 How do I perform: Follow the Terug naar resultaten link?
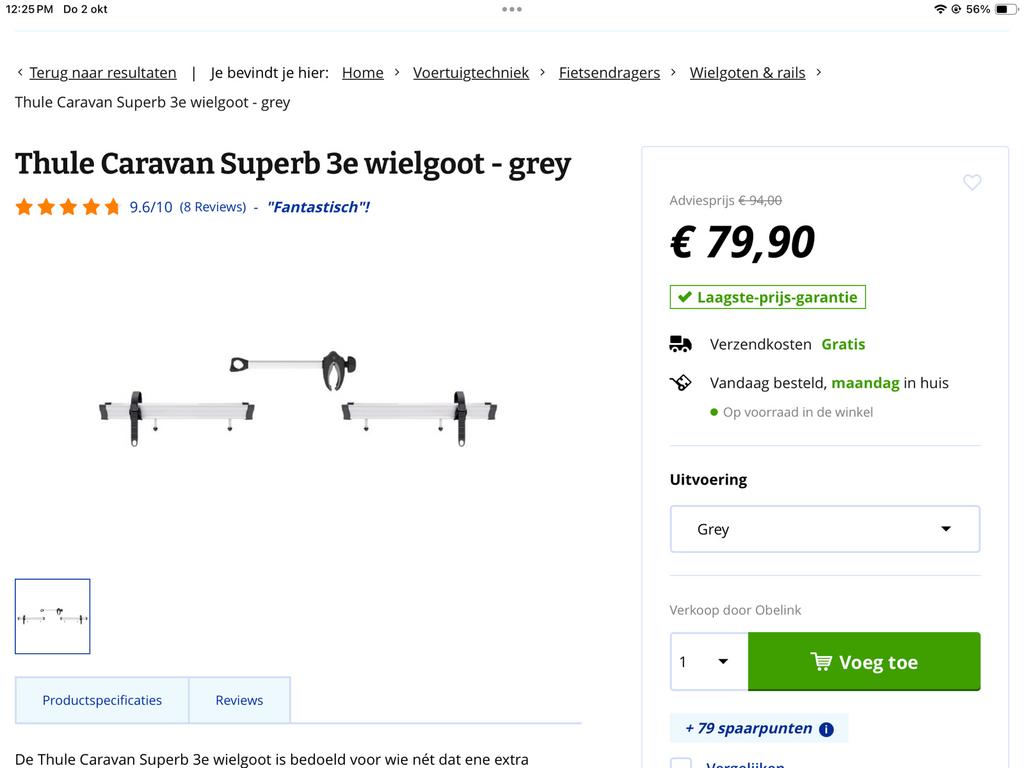pos(102,72)
